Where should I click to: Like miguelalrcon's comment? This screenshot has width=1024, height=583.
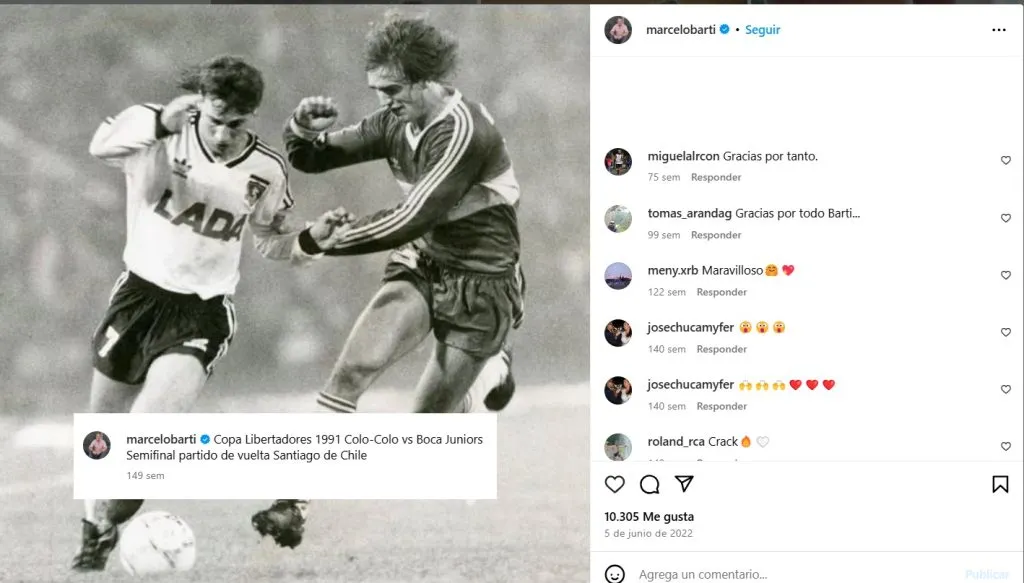click(x=1006, y=160)
